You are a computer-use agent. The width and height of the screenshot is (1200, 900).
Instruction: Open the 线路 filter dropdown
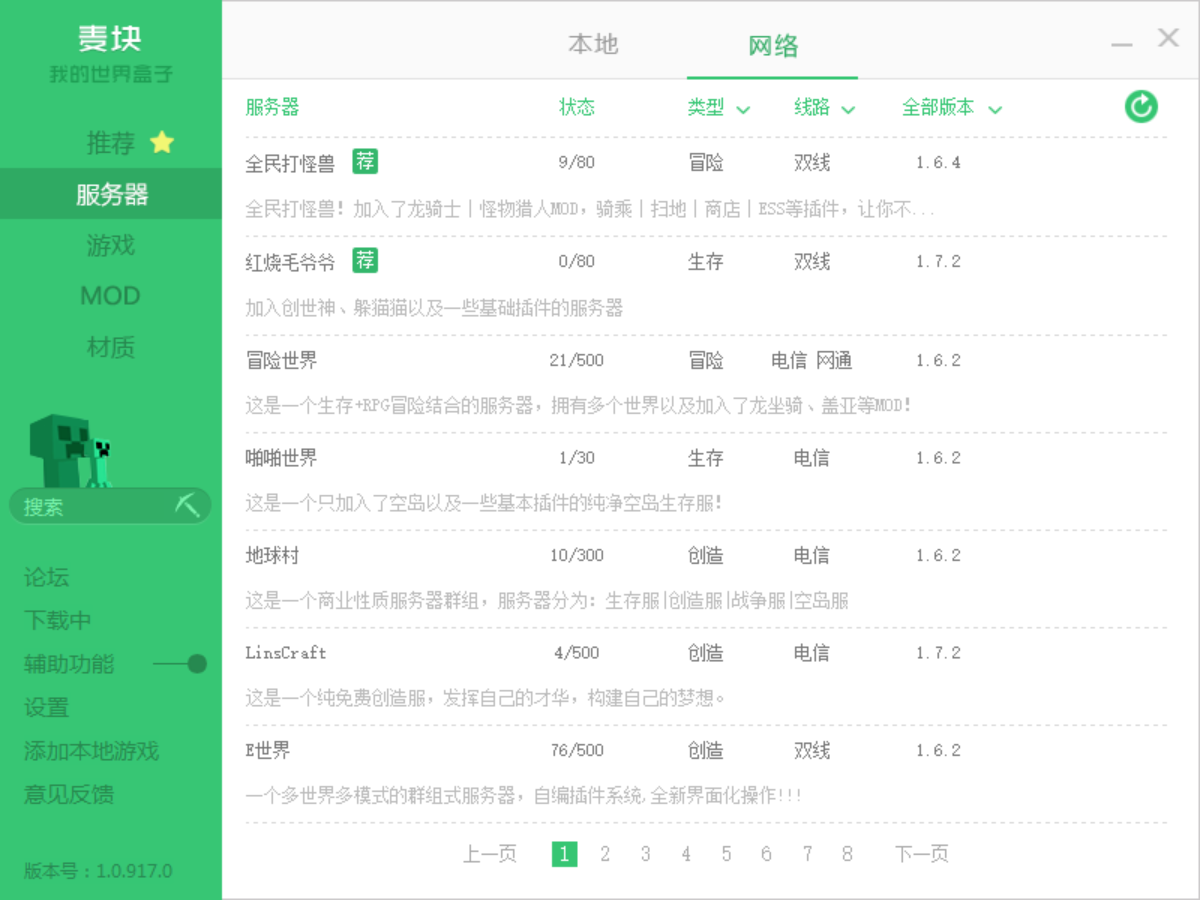(825, 108)
